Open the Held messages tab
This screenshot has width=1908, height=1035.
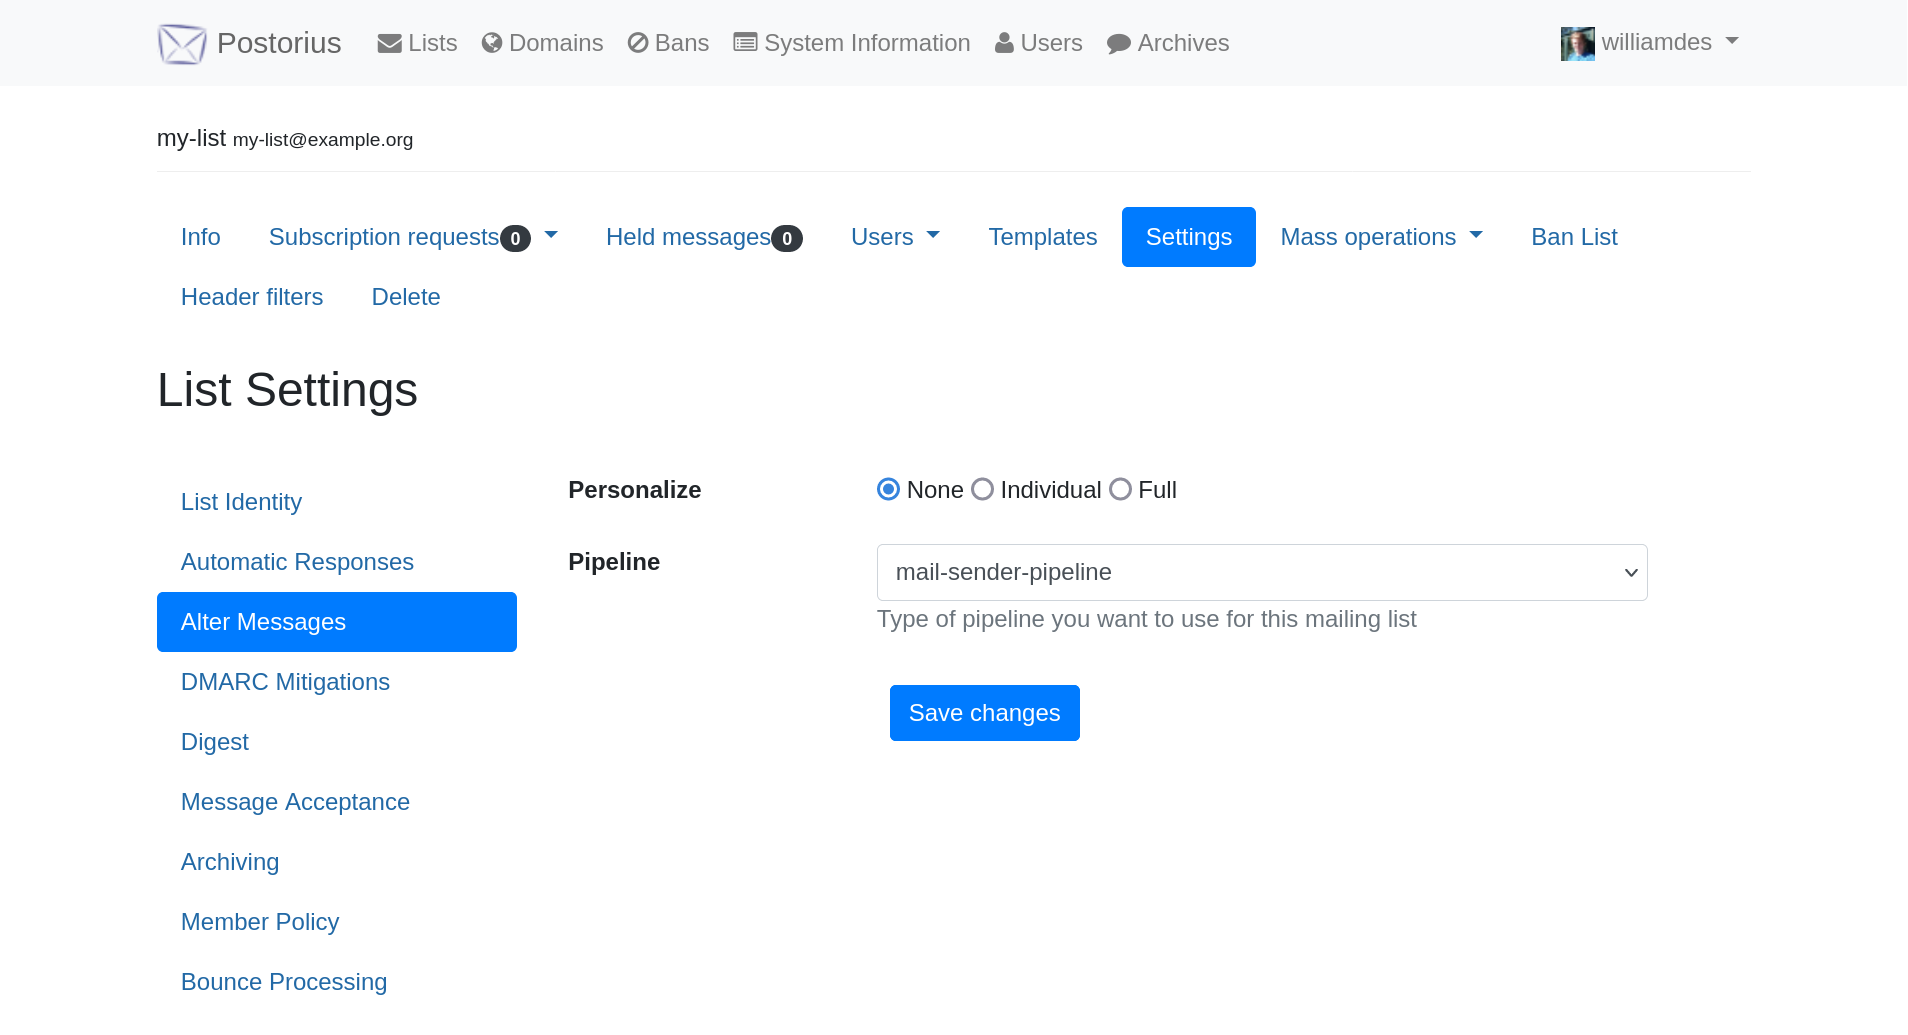pyautogui.click(x=704, y=237)
